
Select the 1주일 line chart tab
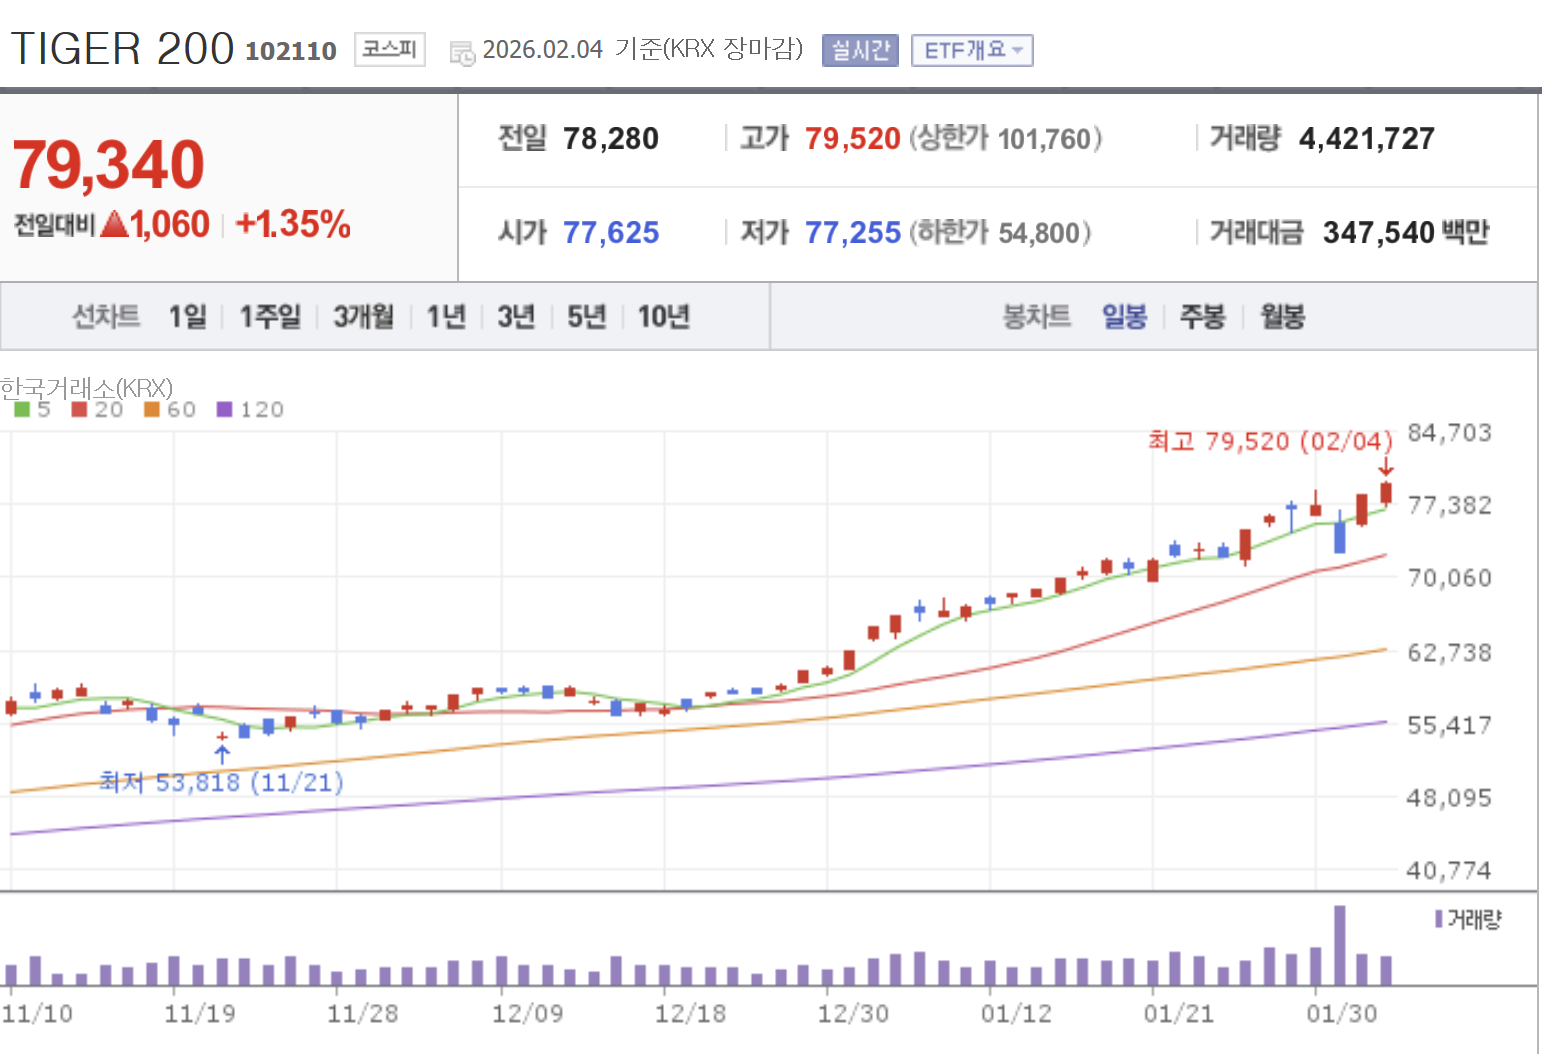click(270, 317)
